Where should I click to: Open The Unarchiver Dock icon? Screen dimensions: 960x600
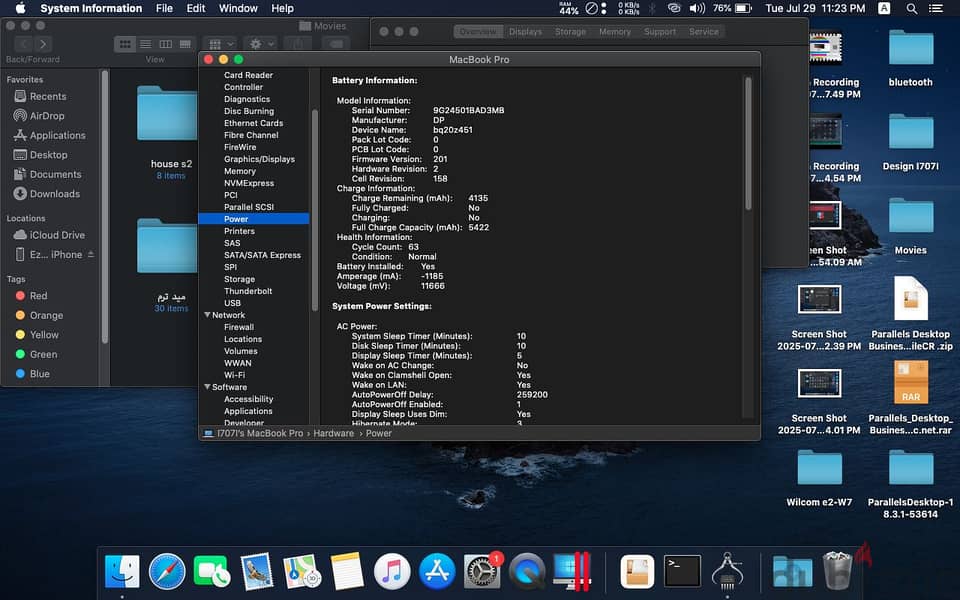pos(637,571)
